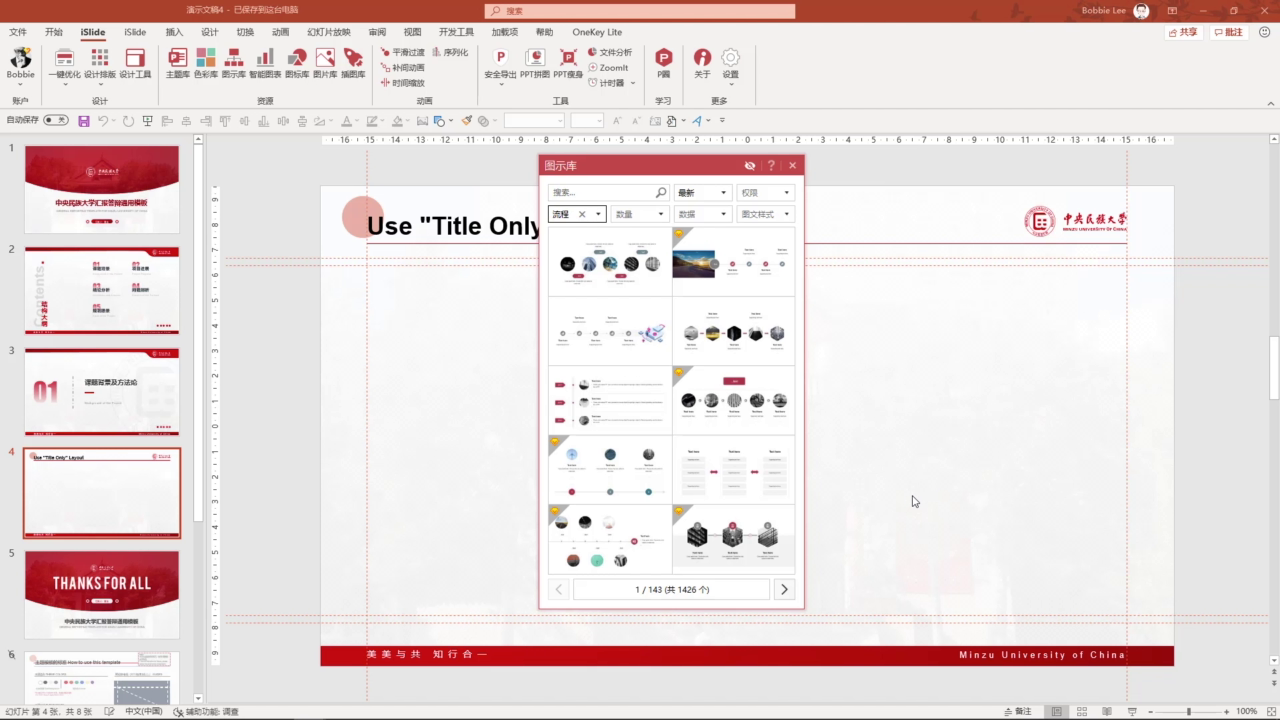Image resolution: width=1280 pixels, height=720 pixels.
Task: Open the P圈 learning community
Action: coord(663,63)
